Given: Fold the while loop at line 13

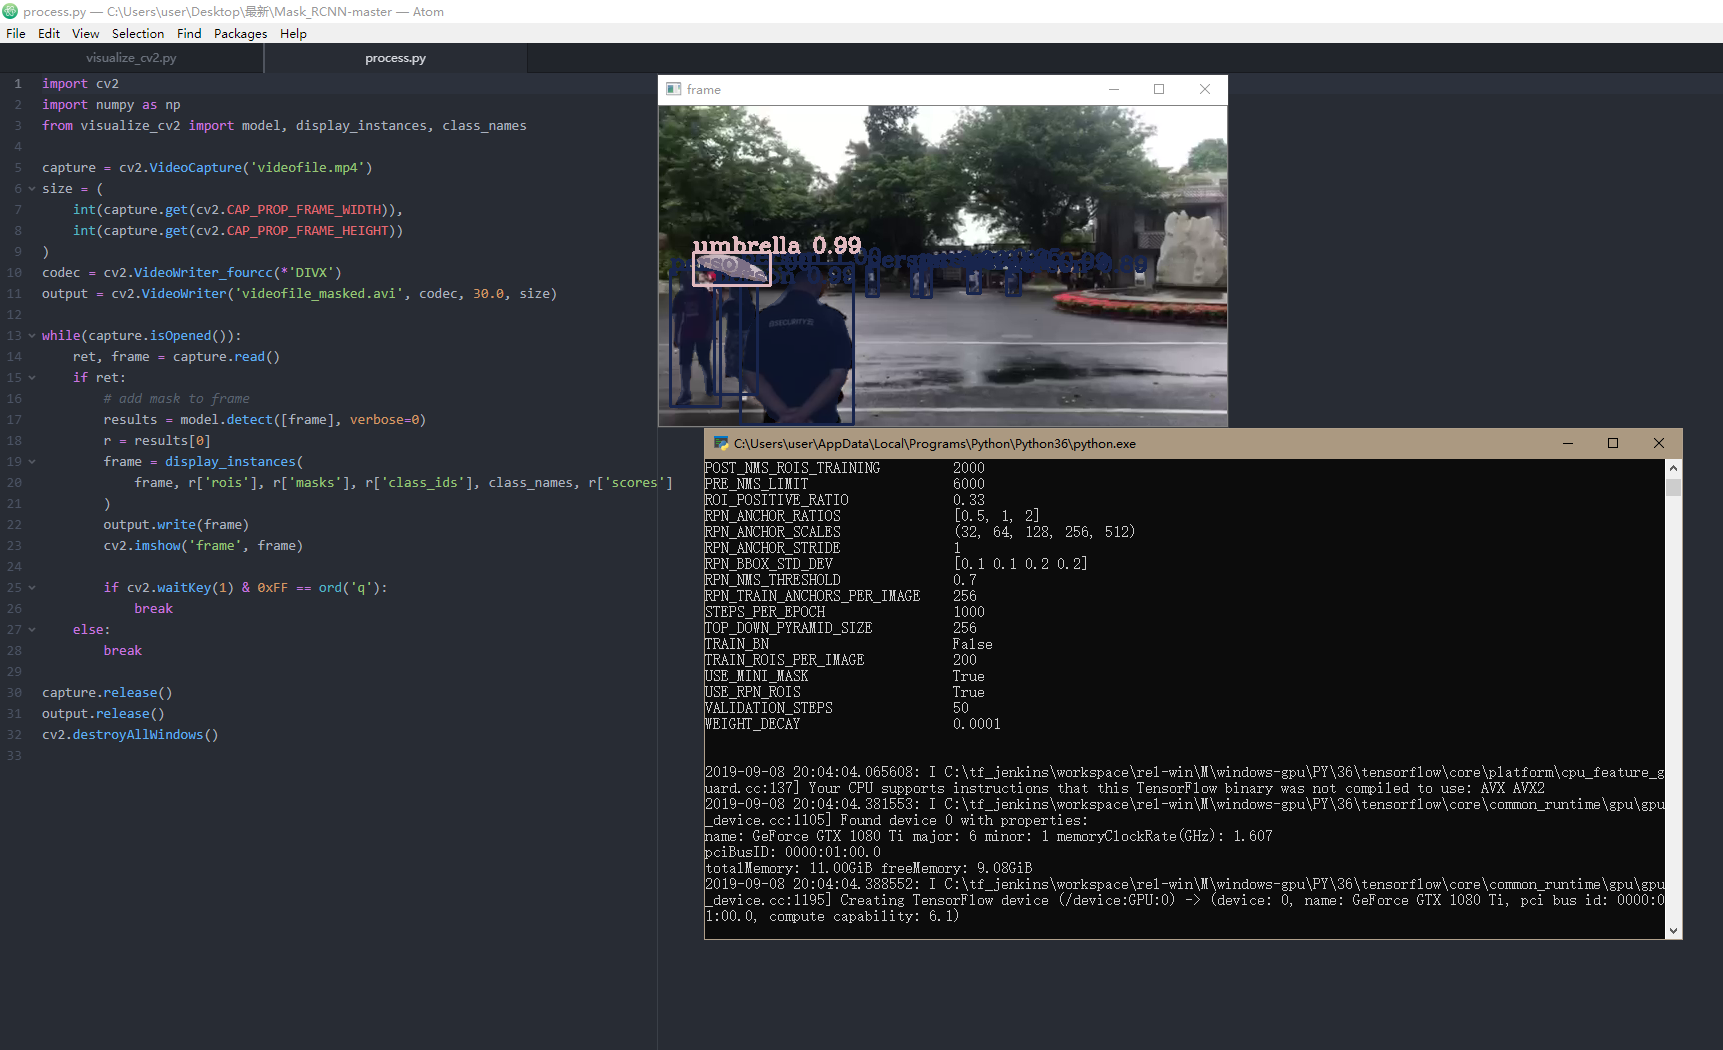Looking at the screenshot, I should point(32,336).
